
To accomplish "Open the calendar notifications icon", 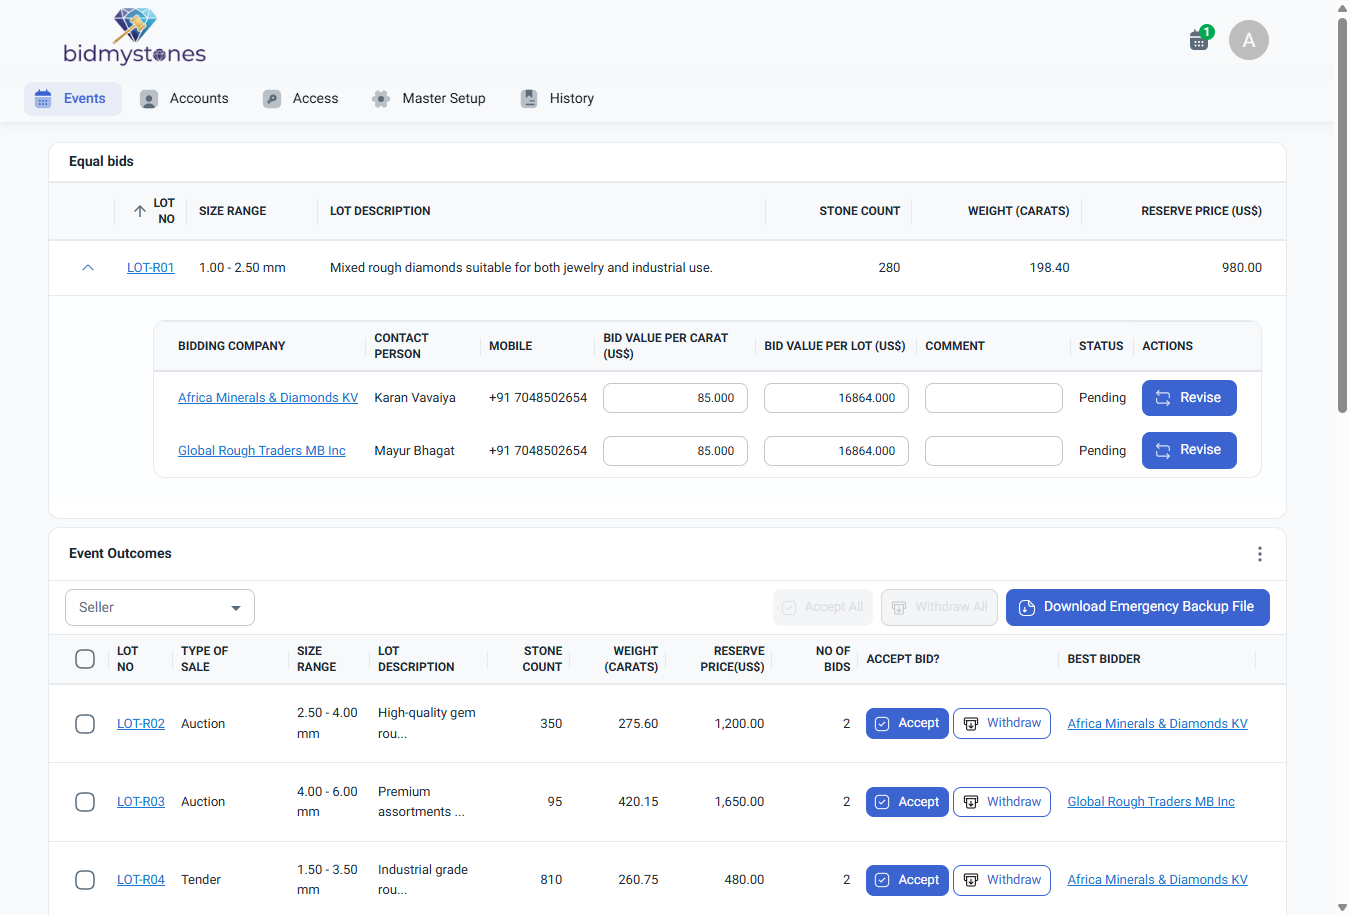I will pyautogui.click(x=1199, y=40).
